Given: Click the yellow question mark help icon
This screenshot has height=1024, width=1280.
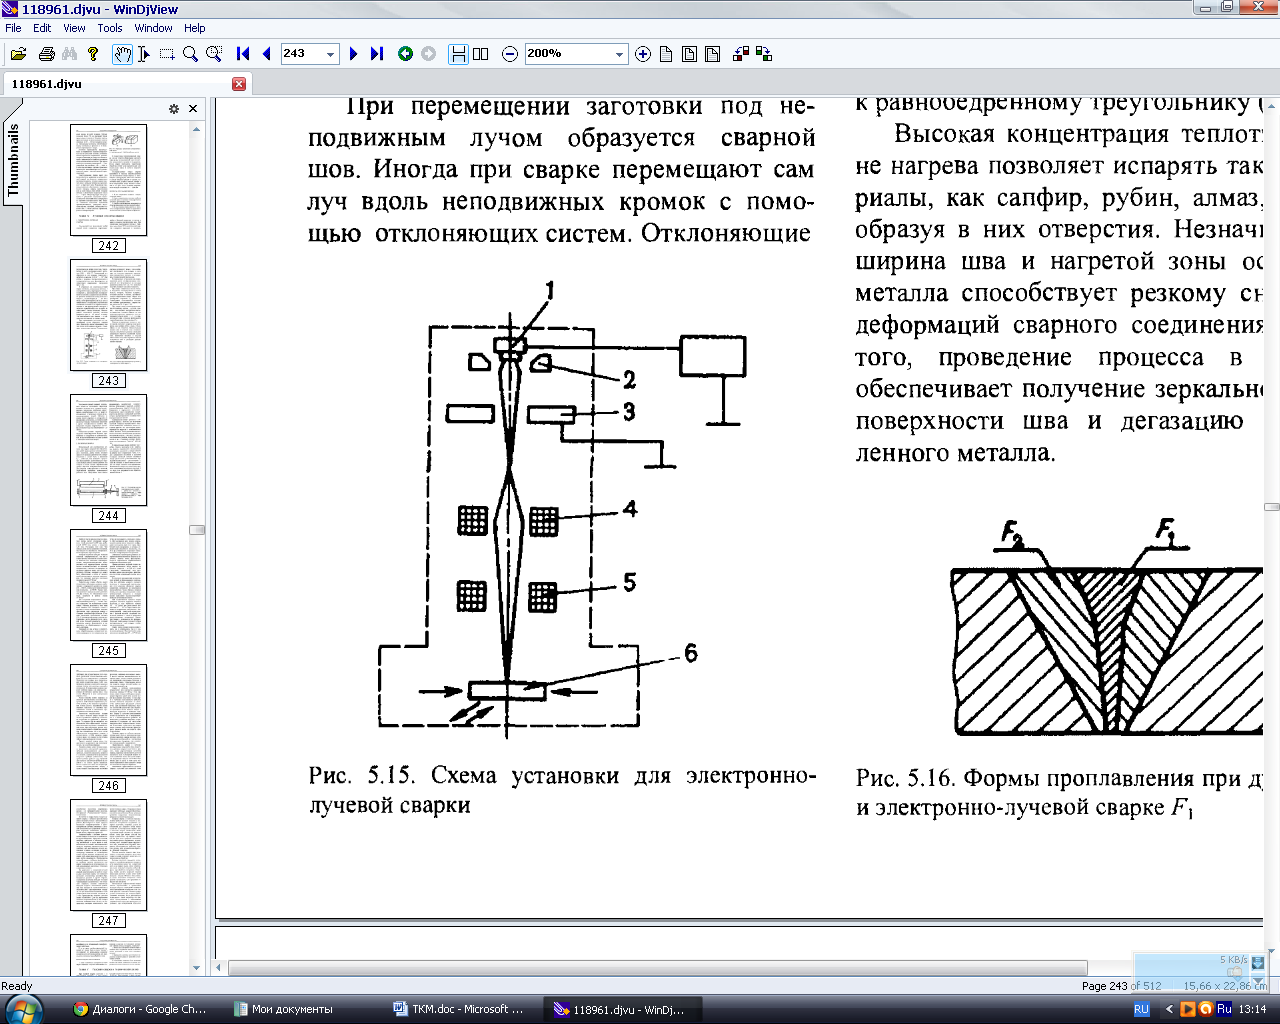Looking at the screenshot, I should (x=93, y=54).
